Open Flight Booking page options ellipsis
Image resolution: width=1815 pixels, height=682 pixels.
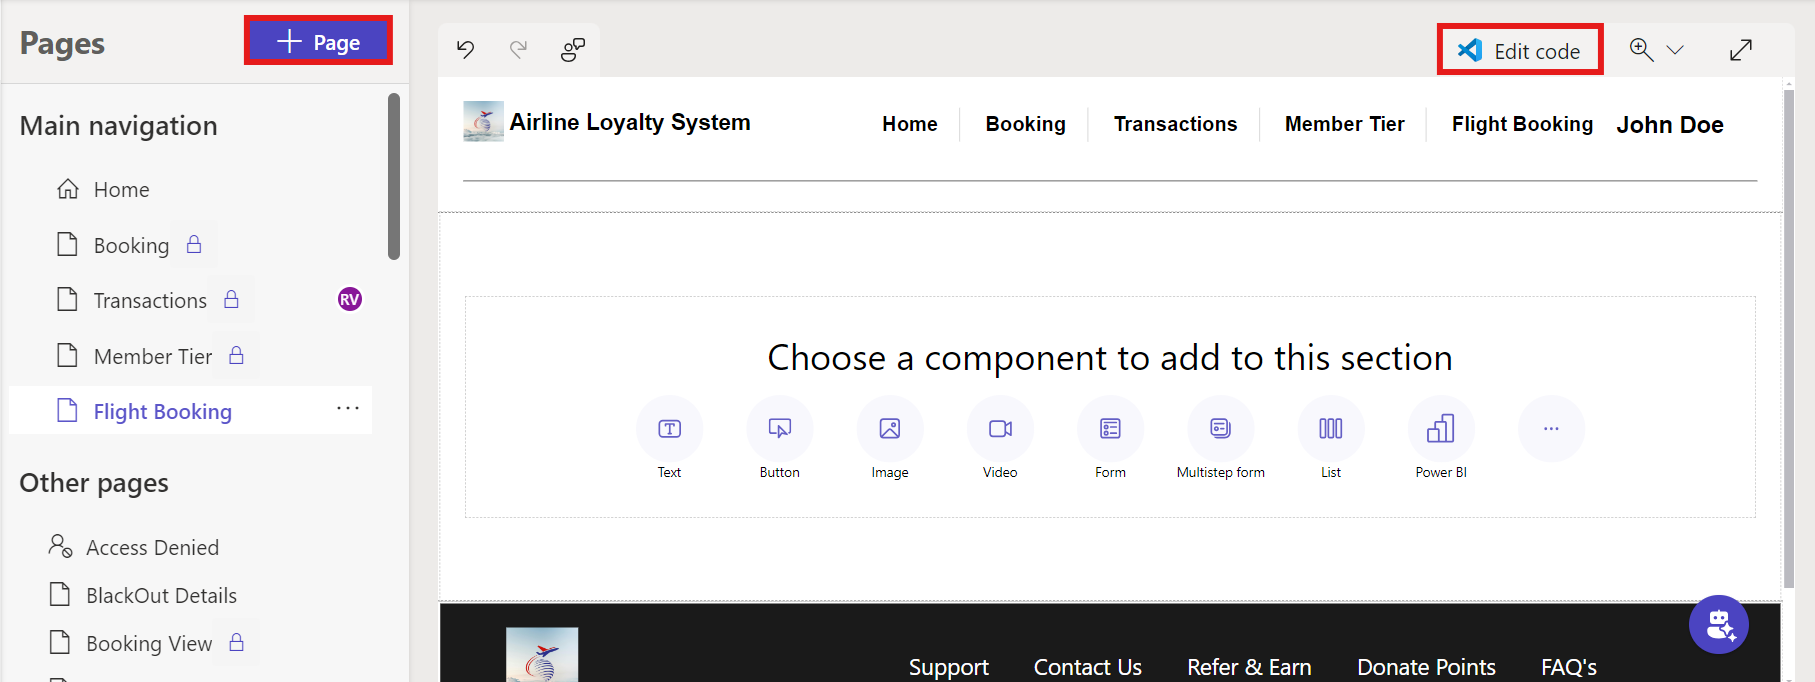click(x=347, y=408)
